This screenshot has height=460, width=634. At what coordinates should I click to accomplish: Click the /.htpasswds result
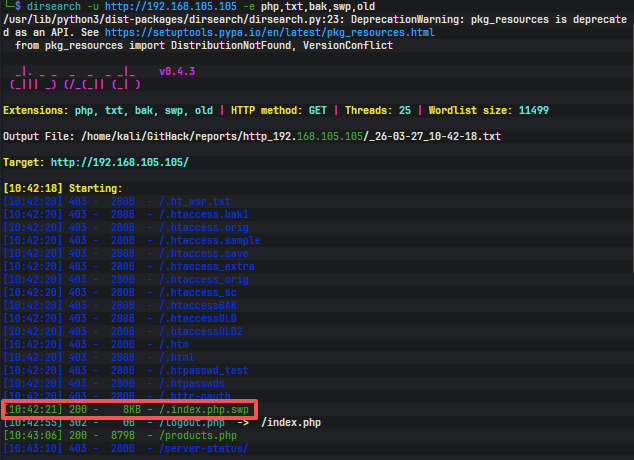click(192, 383)
